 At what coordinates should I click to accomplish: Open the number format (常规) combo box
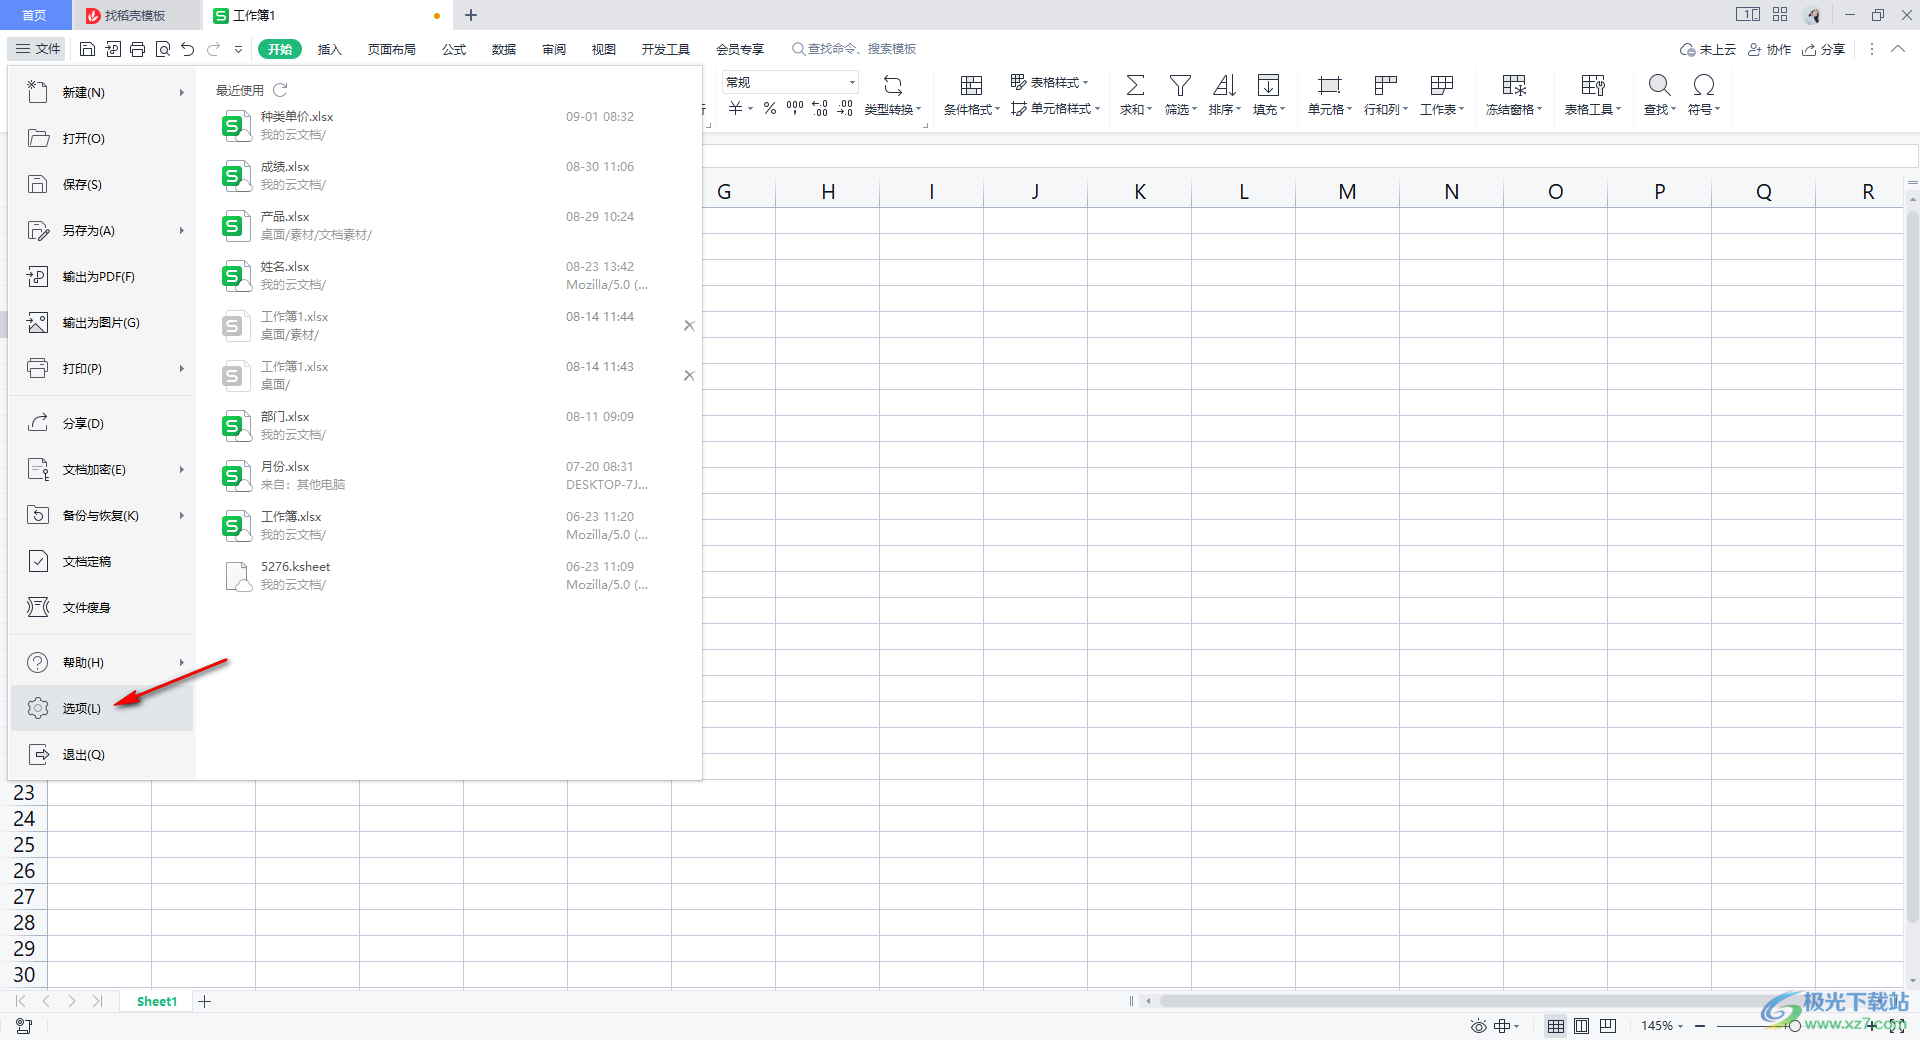(790, 82)
